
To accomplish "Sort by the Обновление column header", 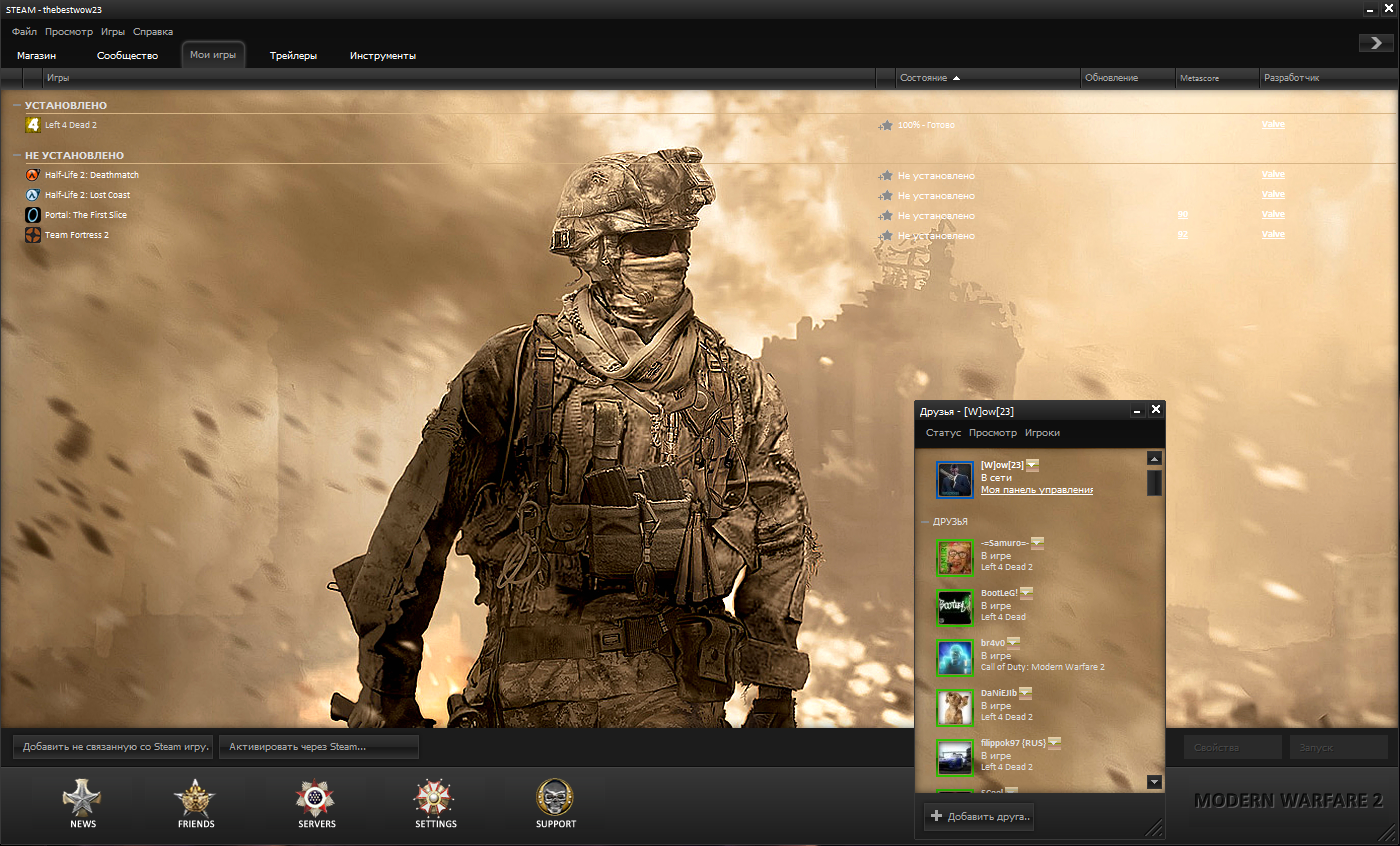I will click(1126, 78).
